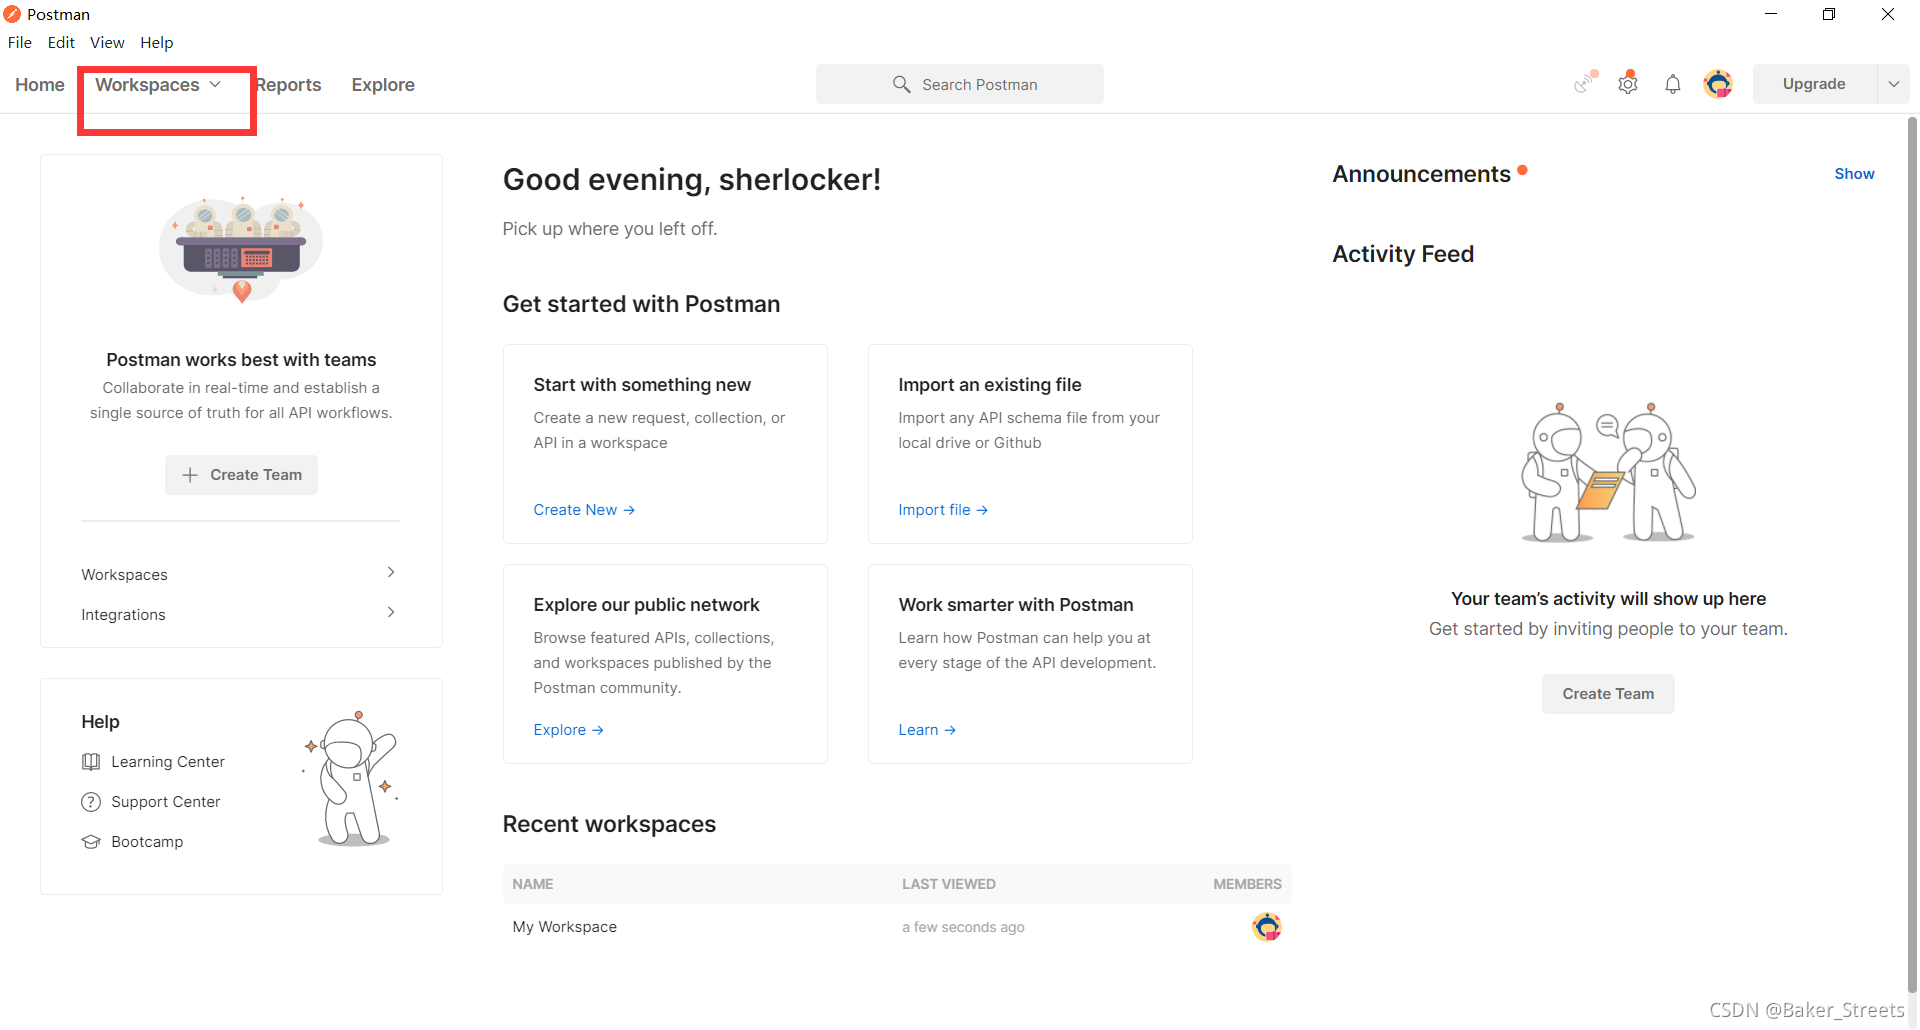Click the NAME column header
The image size is (1920, 1030).
pyautogui.click(x=533, y=884)
